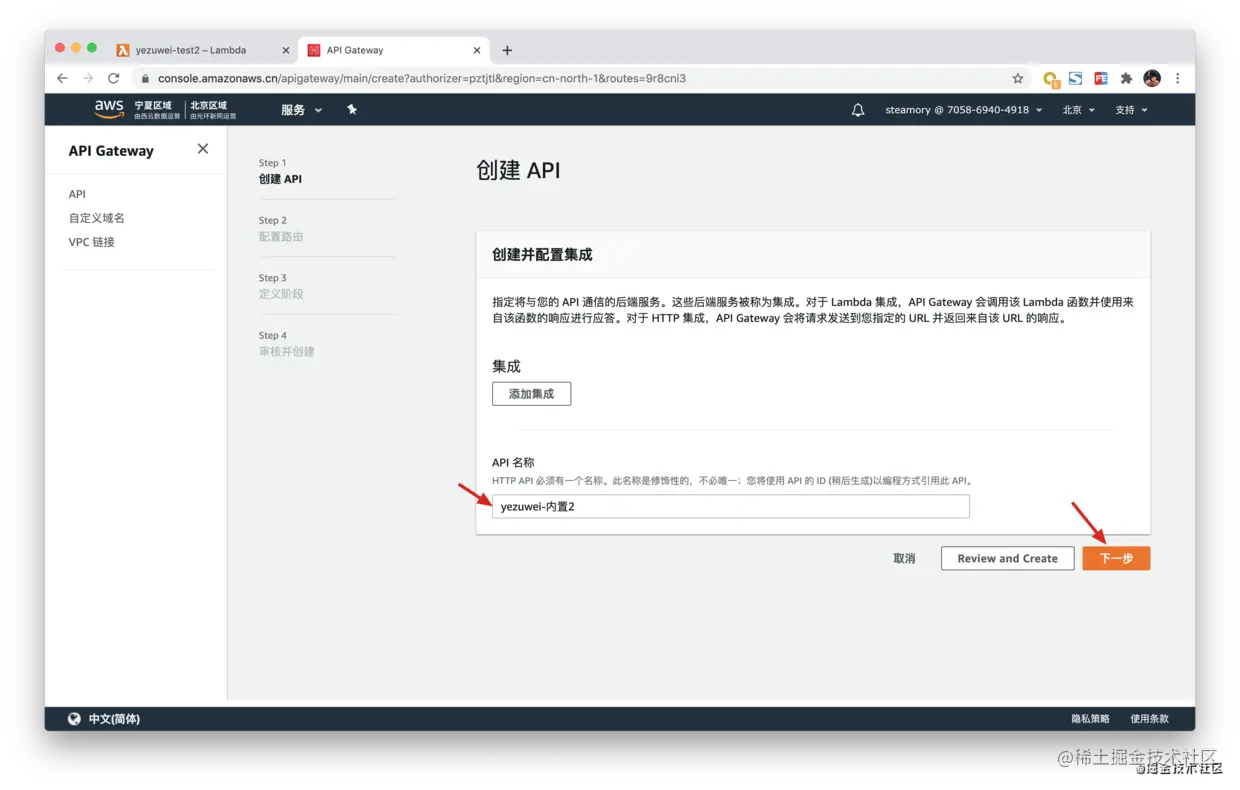Viewport: 1240px width, 790px height.
Task: Open the 使用条款 link
Action: 1149,719
